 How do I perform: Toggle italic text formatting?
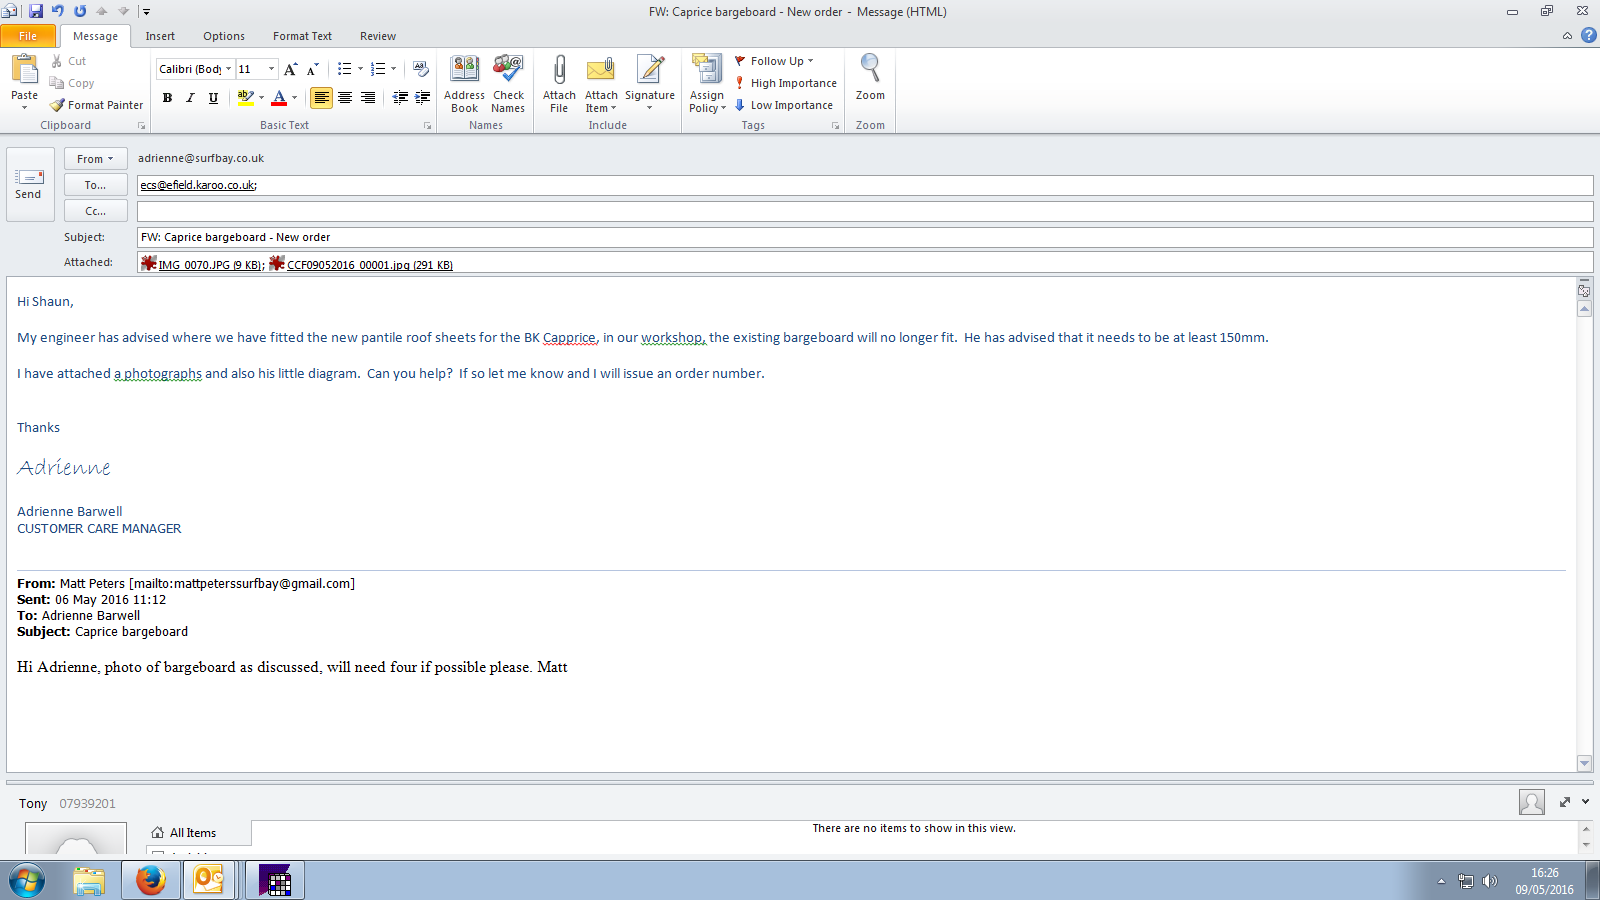pyautogui.click(x=190, y=98)
